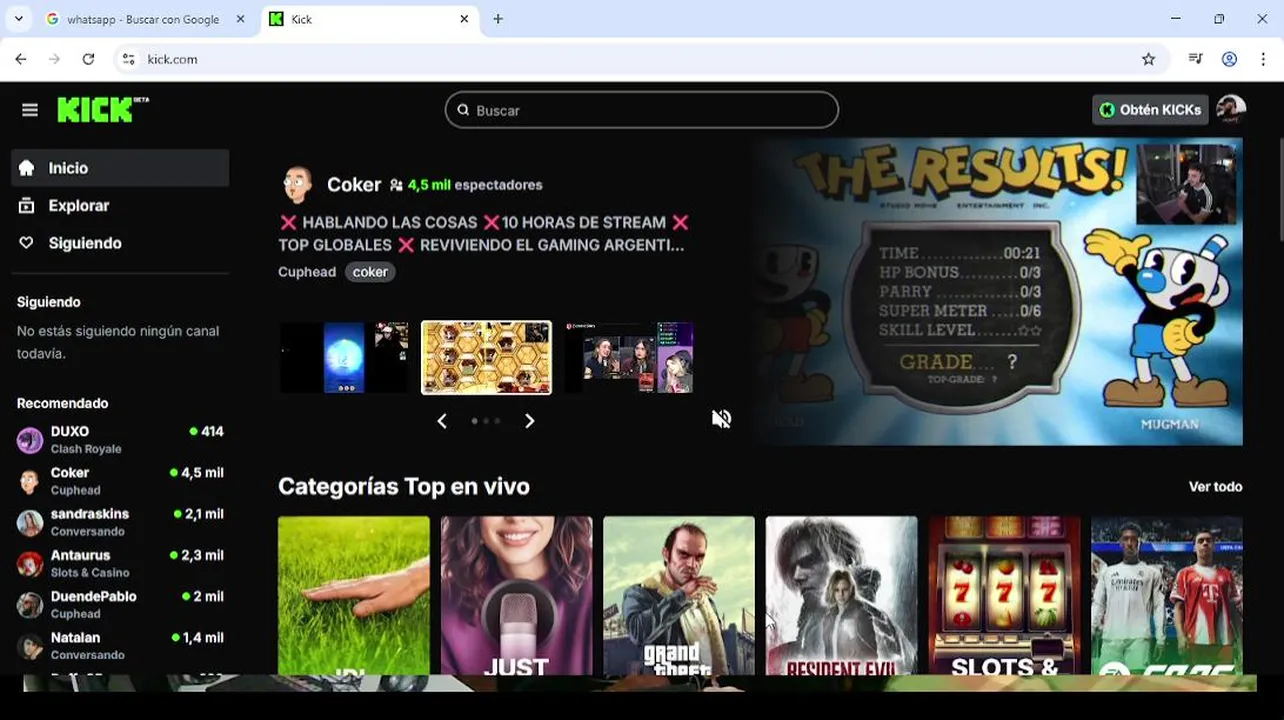Select the blue orb stream thumbnail
This screenshot has height=720, width=1284.
click(344, 357)
